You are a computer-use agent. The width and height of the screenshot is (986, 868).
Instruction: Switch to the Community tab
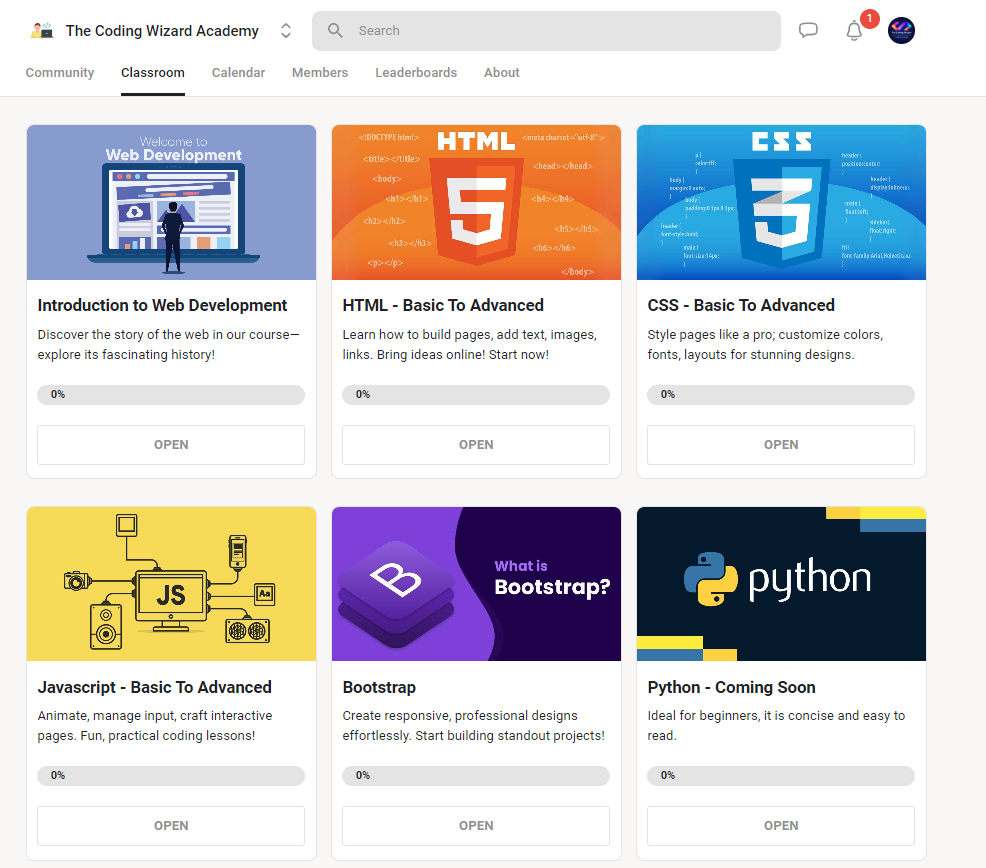coord(59,72)
